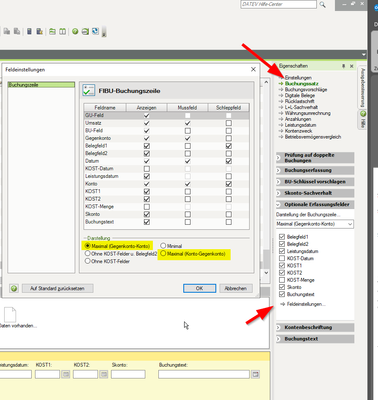Click the green printer-style toolbar icon
The image size is (378, 400).
[85, 31]
